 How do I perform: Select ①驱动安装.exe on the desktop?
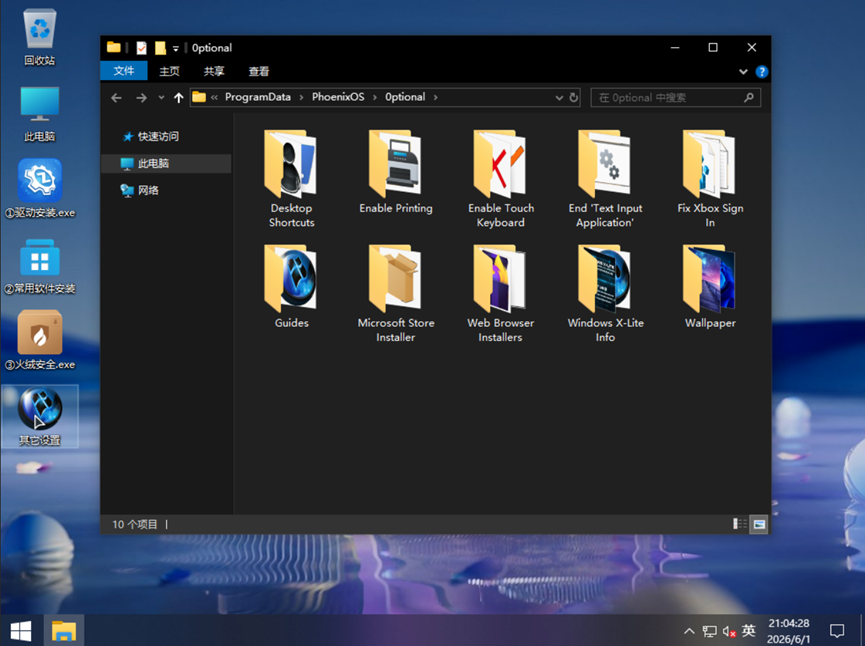[x=40, y=189]
